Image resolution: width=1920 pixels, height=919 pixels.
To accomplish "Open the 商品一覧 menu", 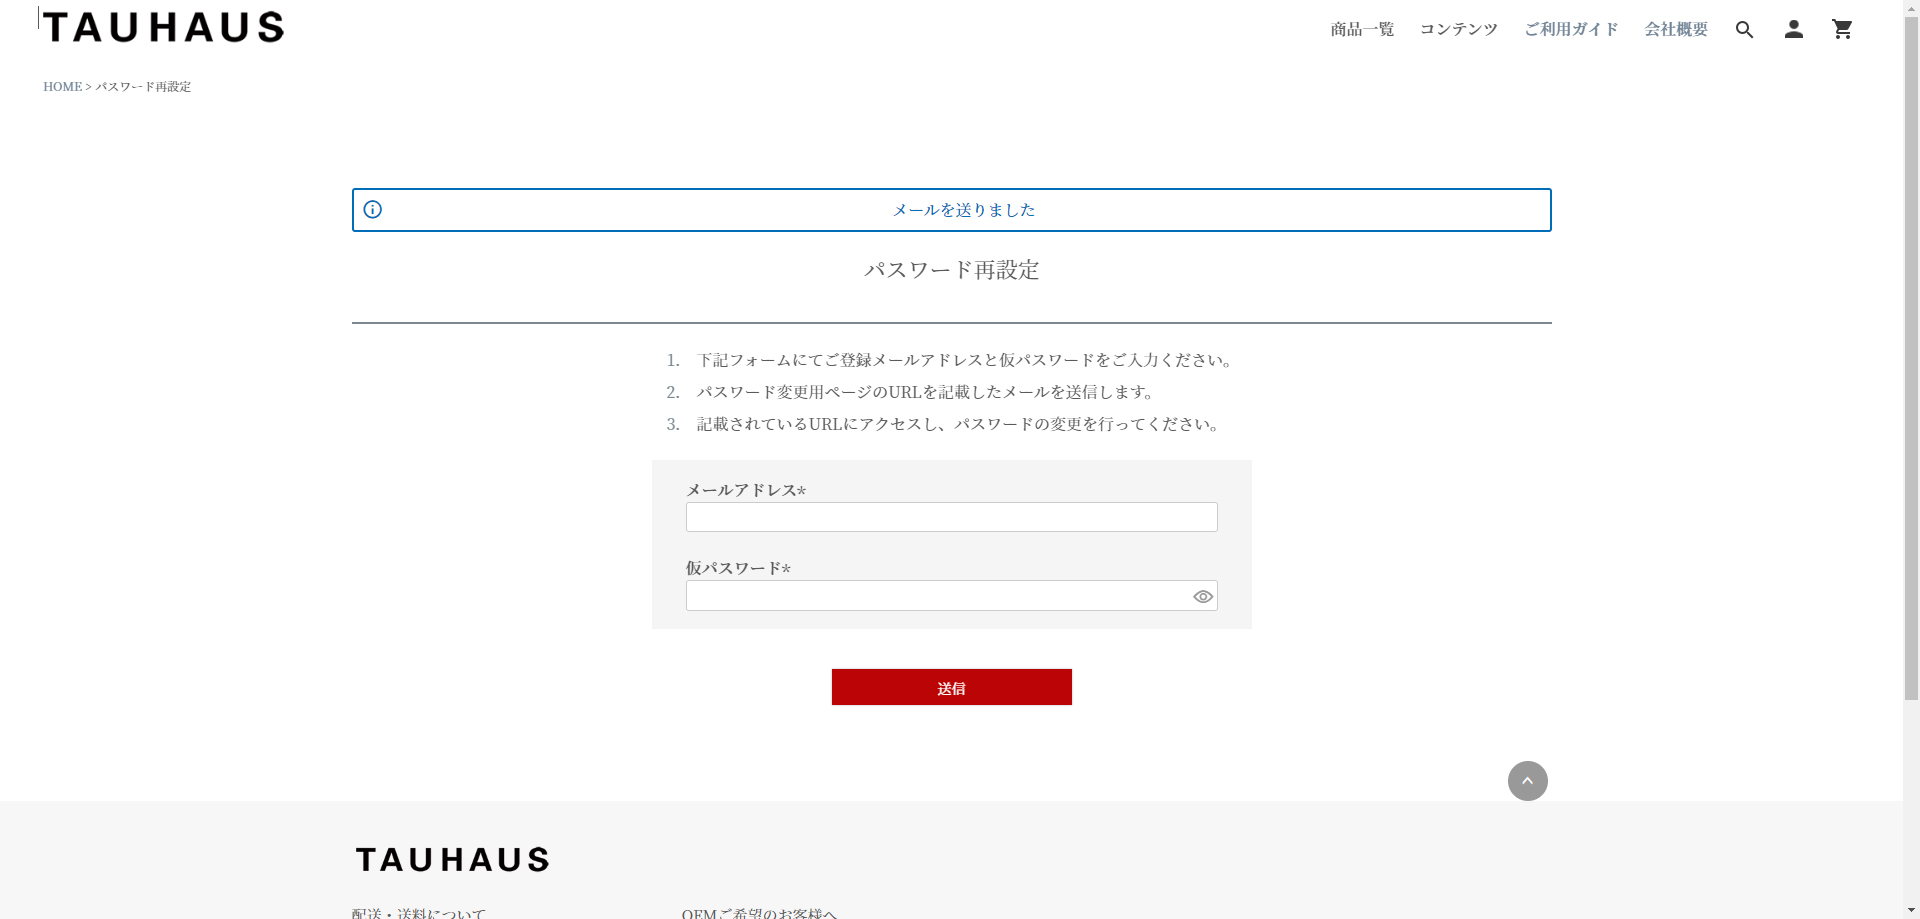I will (1362, 30).
